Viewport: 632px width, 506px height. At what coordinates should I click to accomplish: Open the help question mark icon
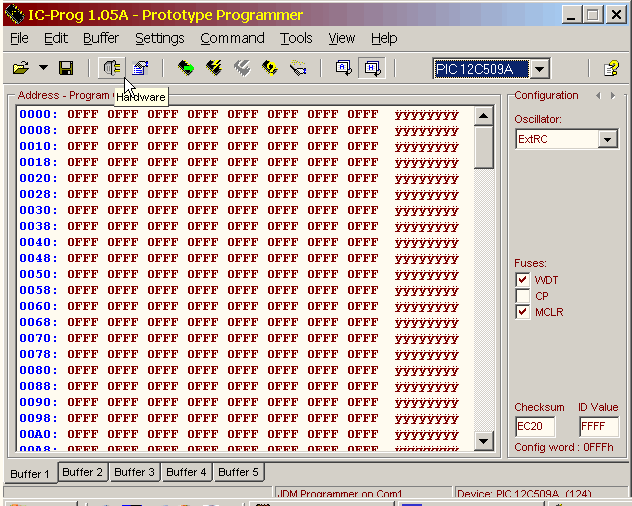tap(611, 68)
